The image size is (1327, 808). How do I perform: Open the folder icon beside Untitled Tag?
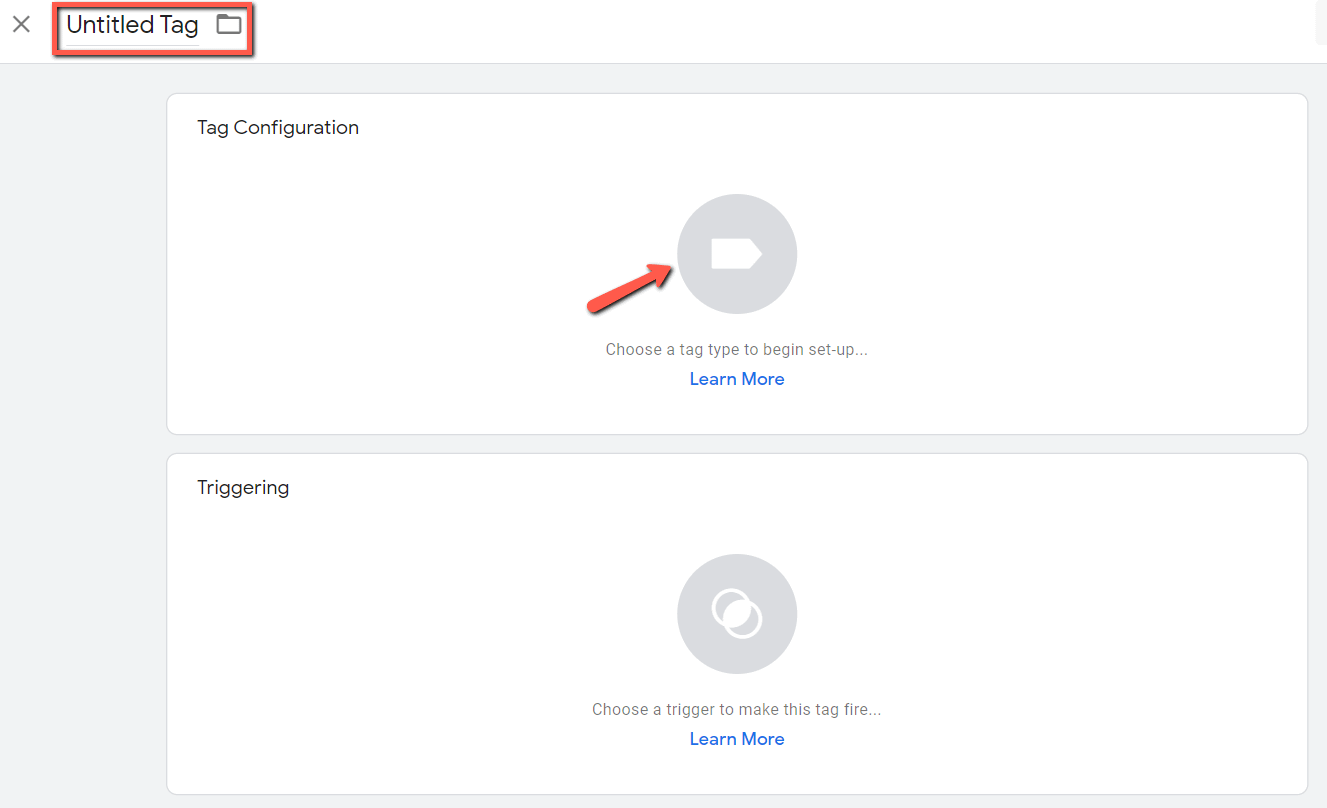click(229, 25)
